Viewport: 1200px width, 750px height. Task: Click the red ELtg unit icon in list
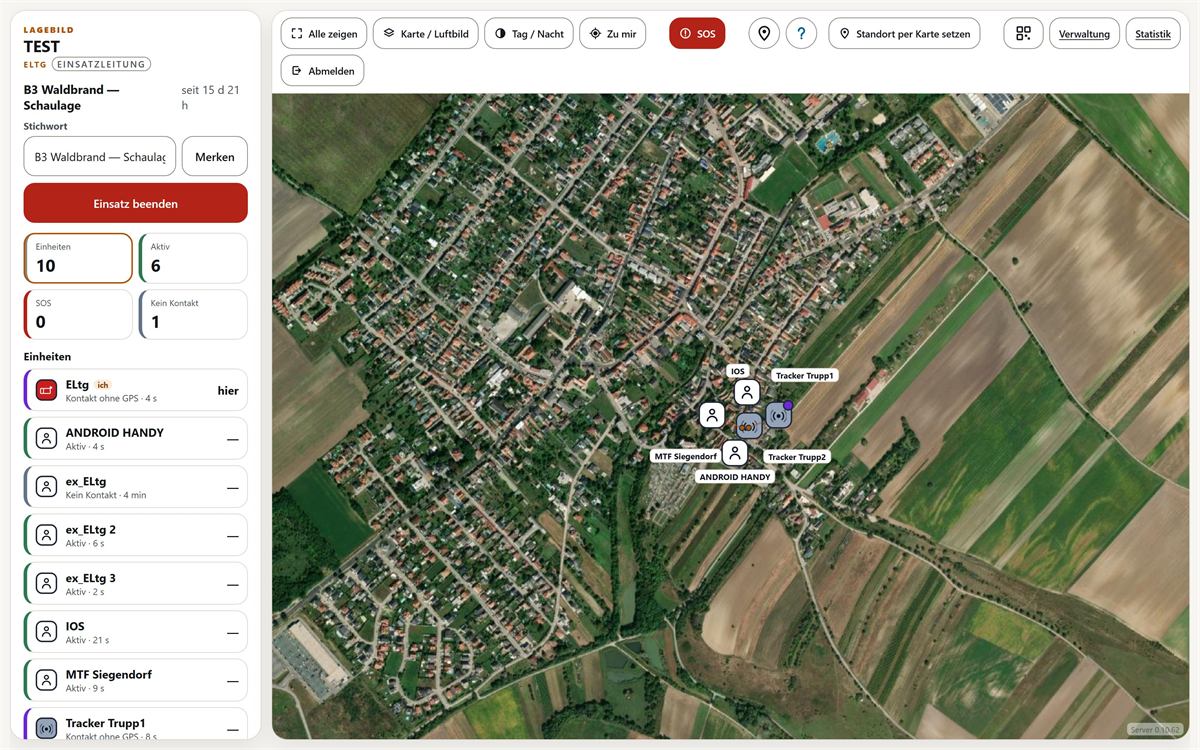46,390
